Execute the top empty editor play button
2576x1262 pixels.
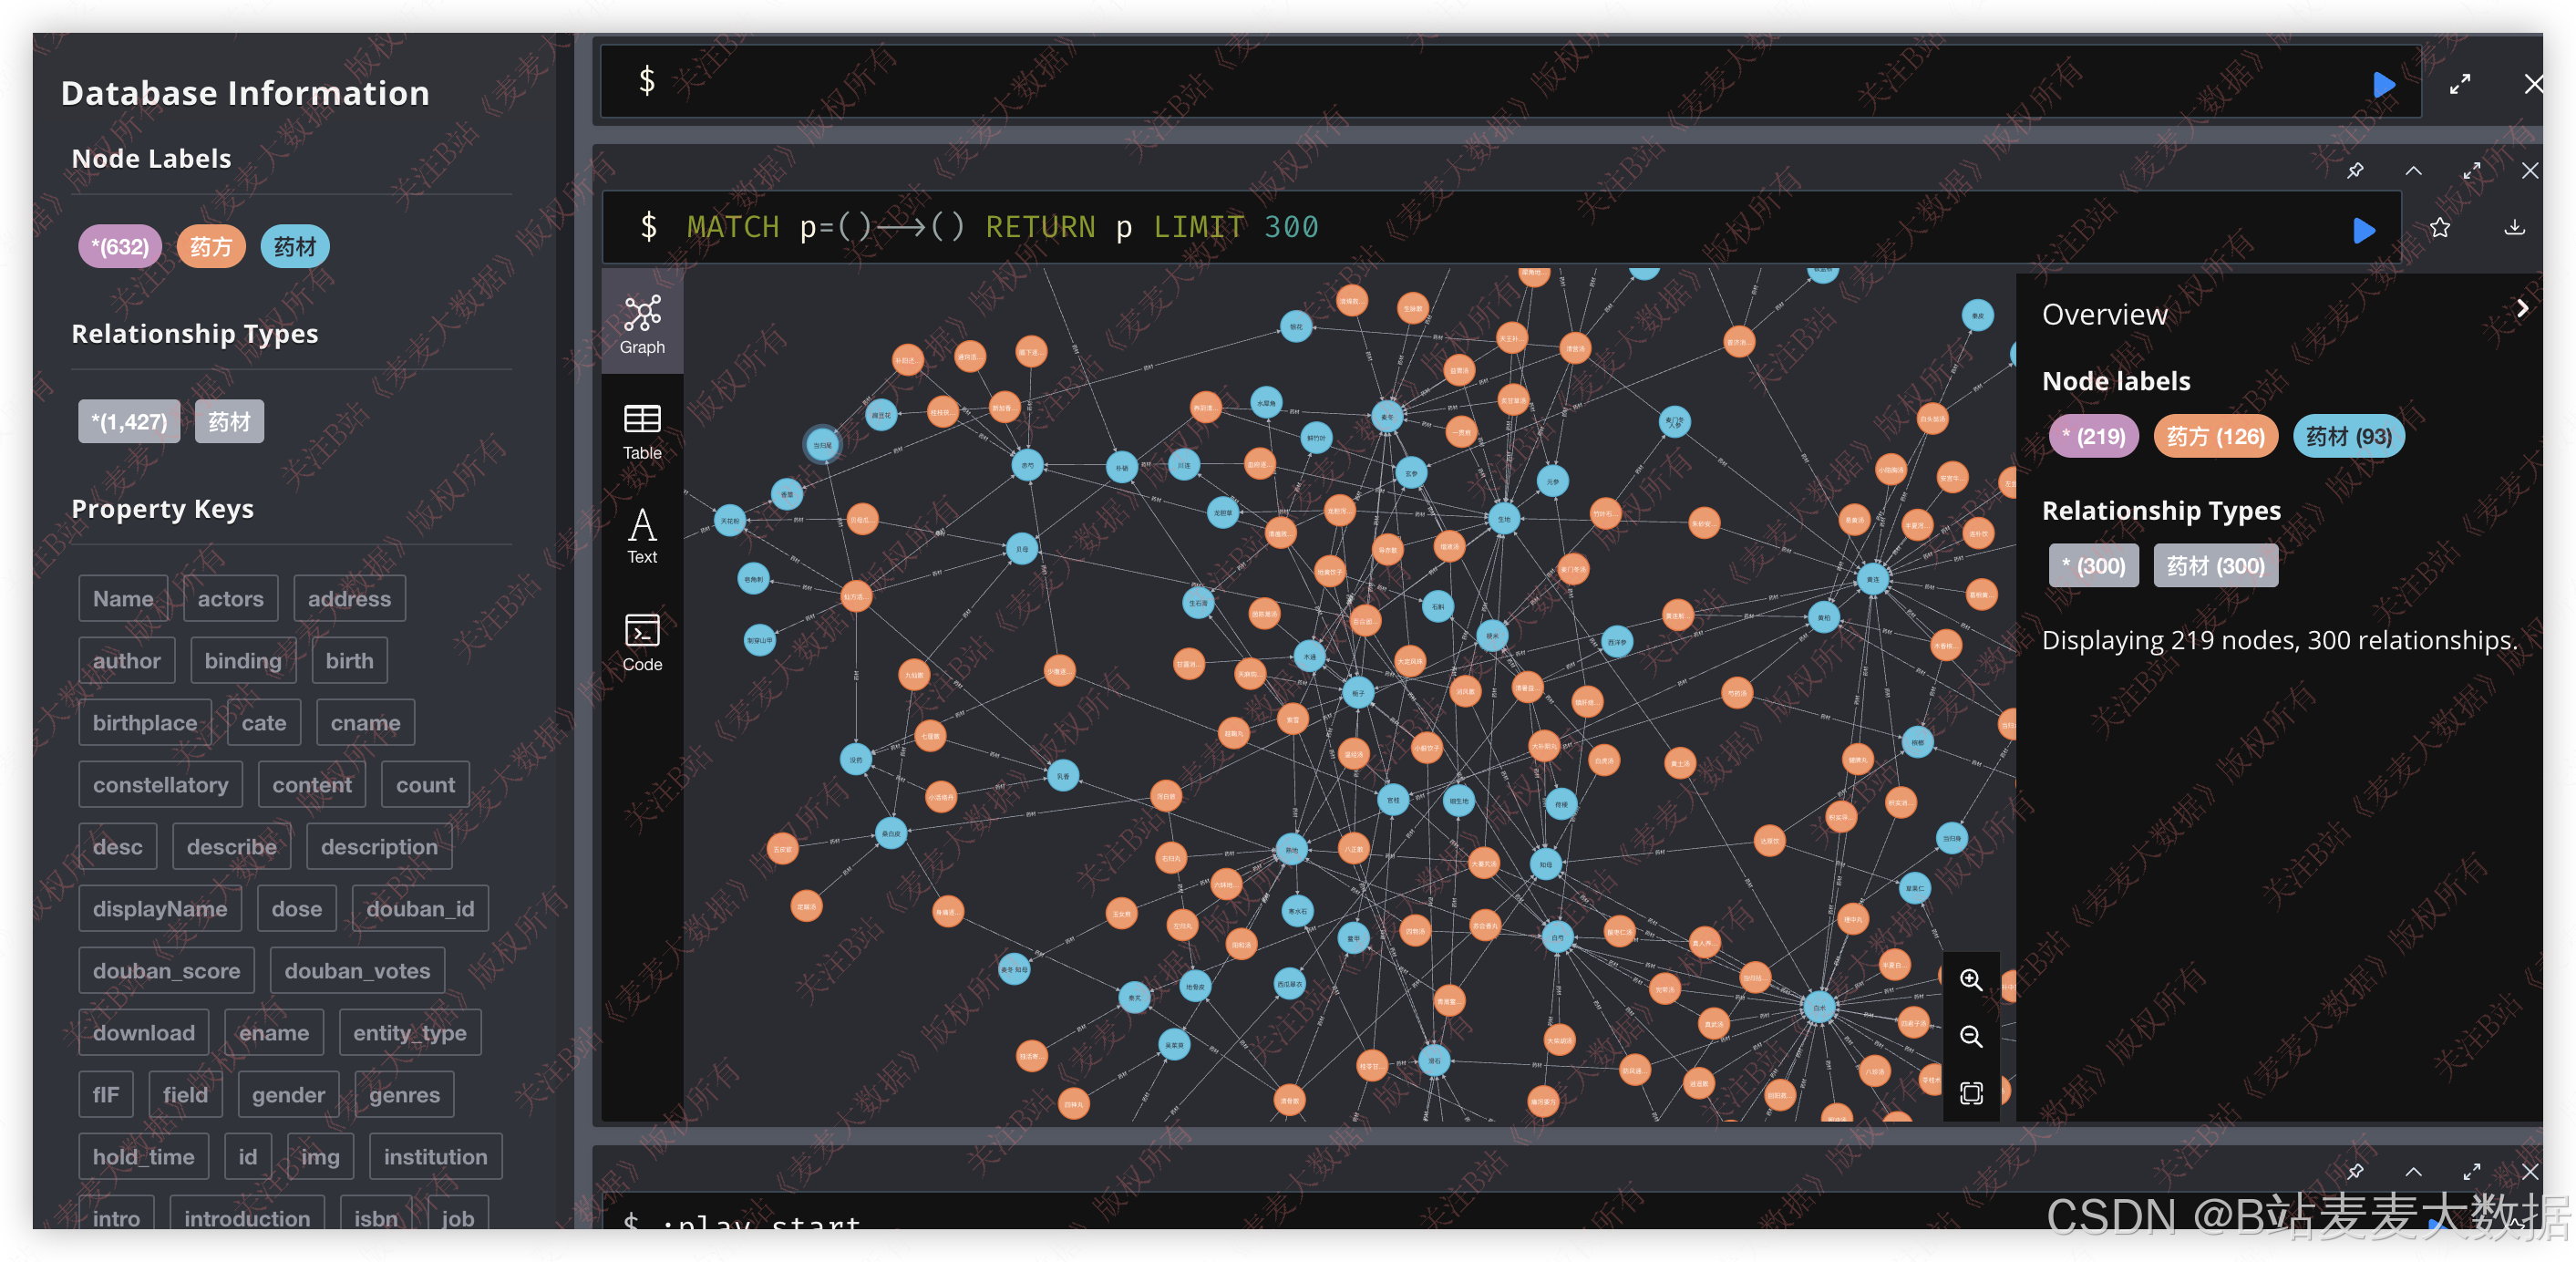click(2383, 85)
